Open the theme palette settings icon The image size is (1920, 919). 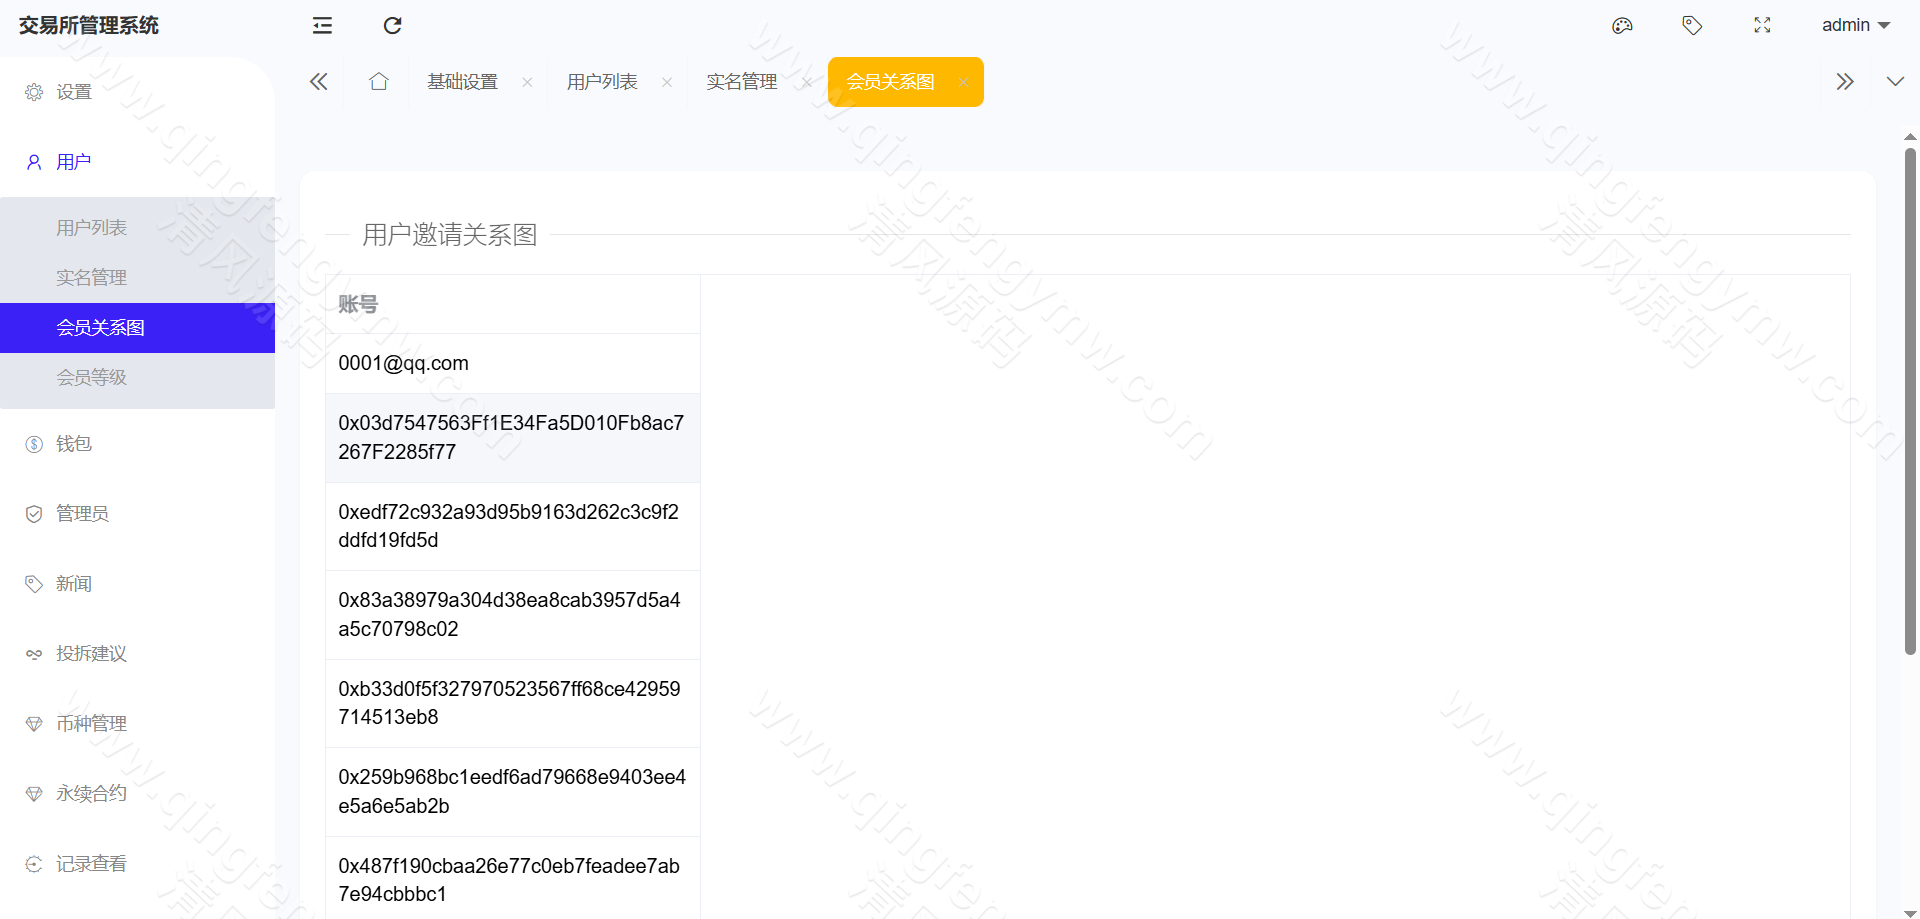click(x=1622, y=25)
